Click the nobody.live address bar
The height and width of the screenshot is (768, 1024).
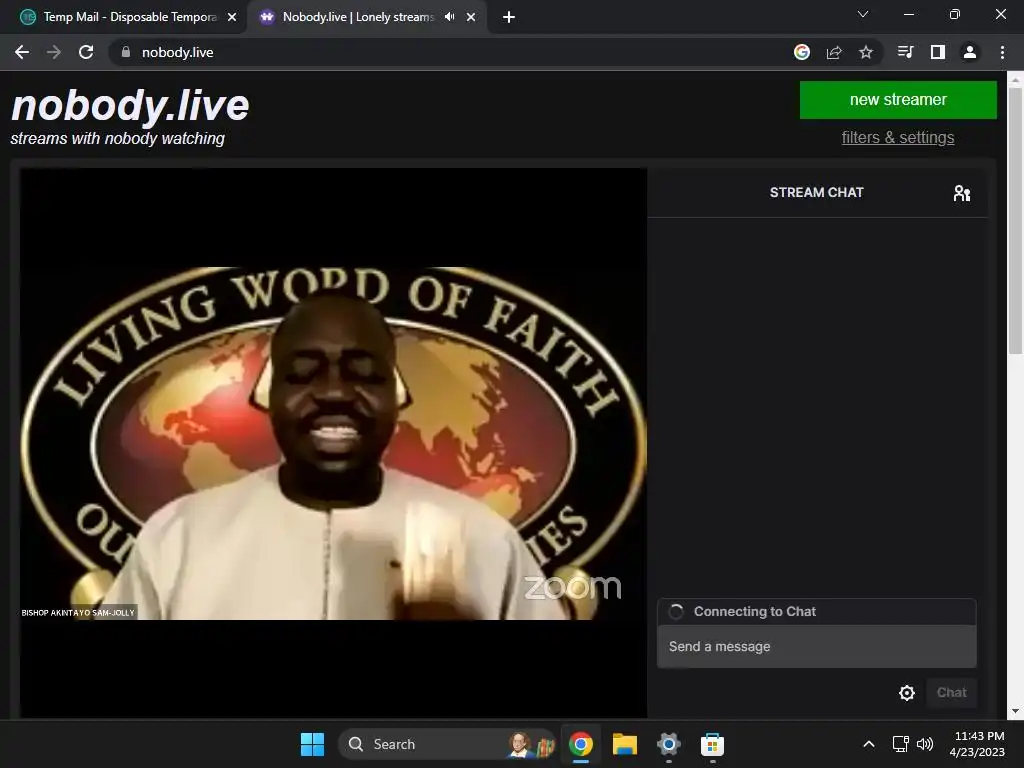457,52
